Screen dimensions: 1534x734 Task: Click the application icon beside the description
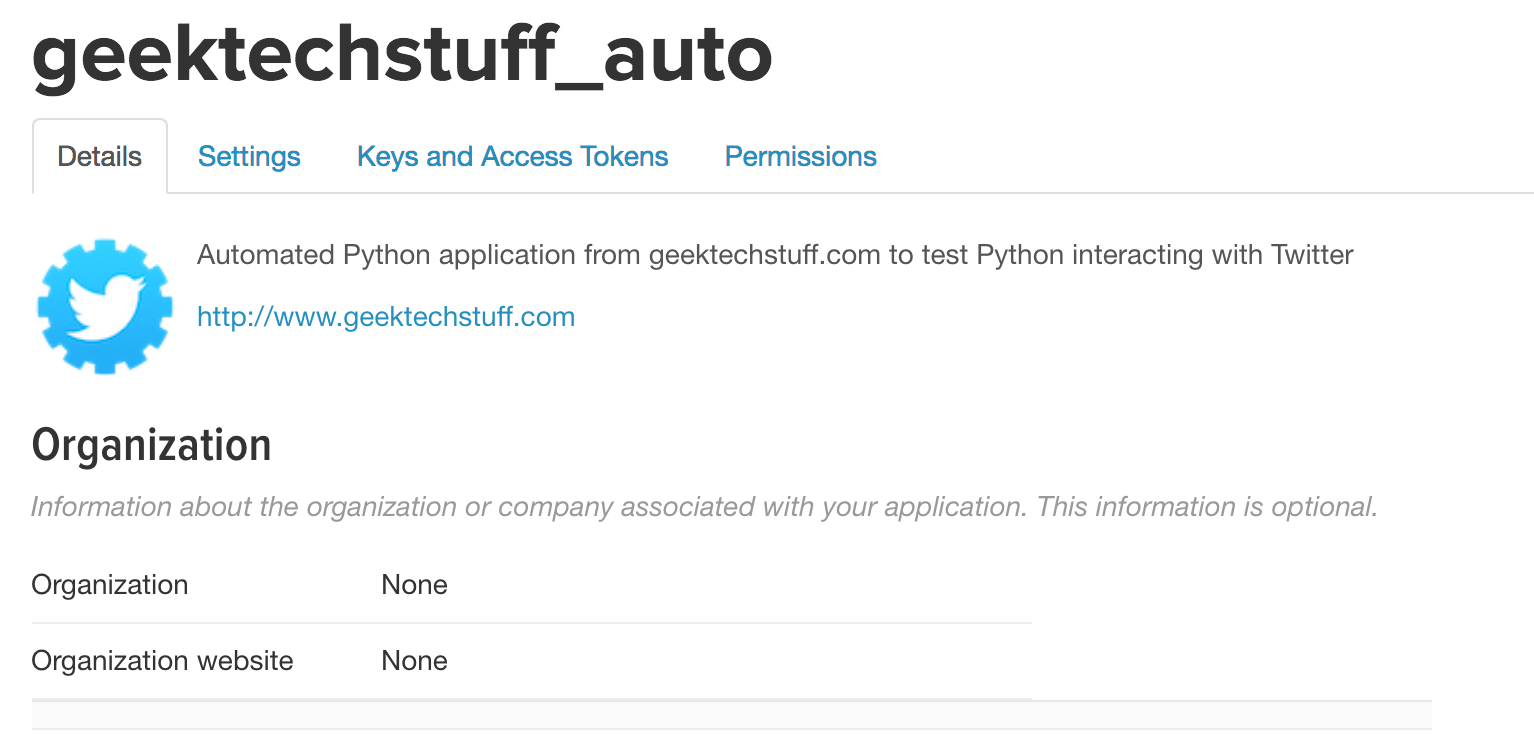pyautogui.click(x=104, y=305)
